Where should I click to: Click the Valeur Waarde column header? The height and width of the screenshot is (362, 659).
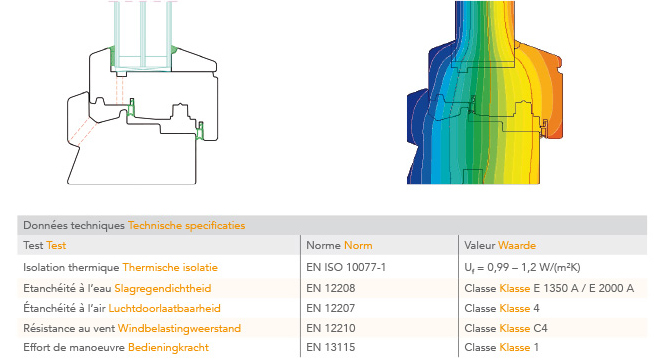coord(500,245)
